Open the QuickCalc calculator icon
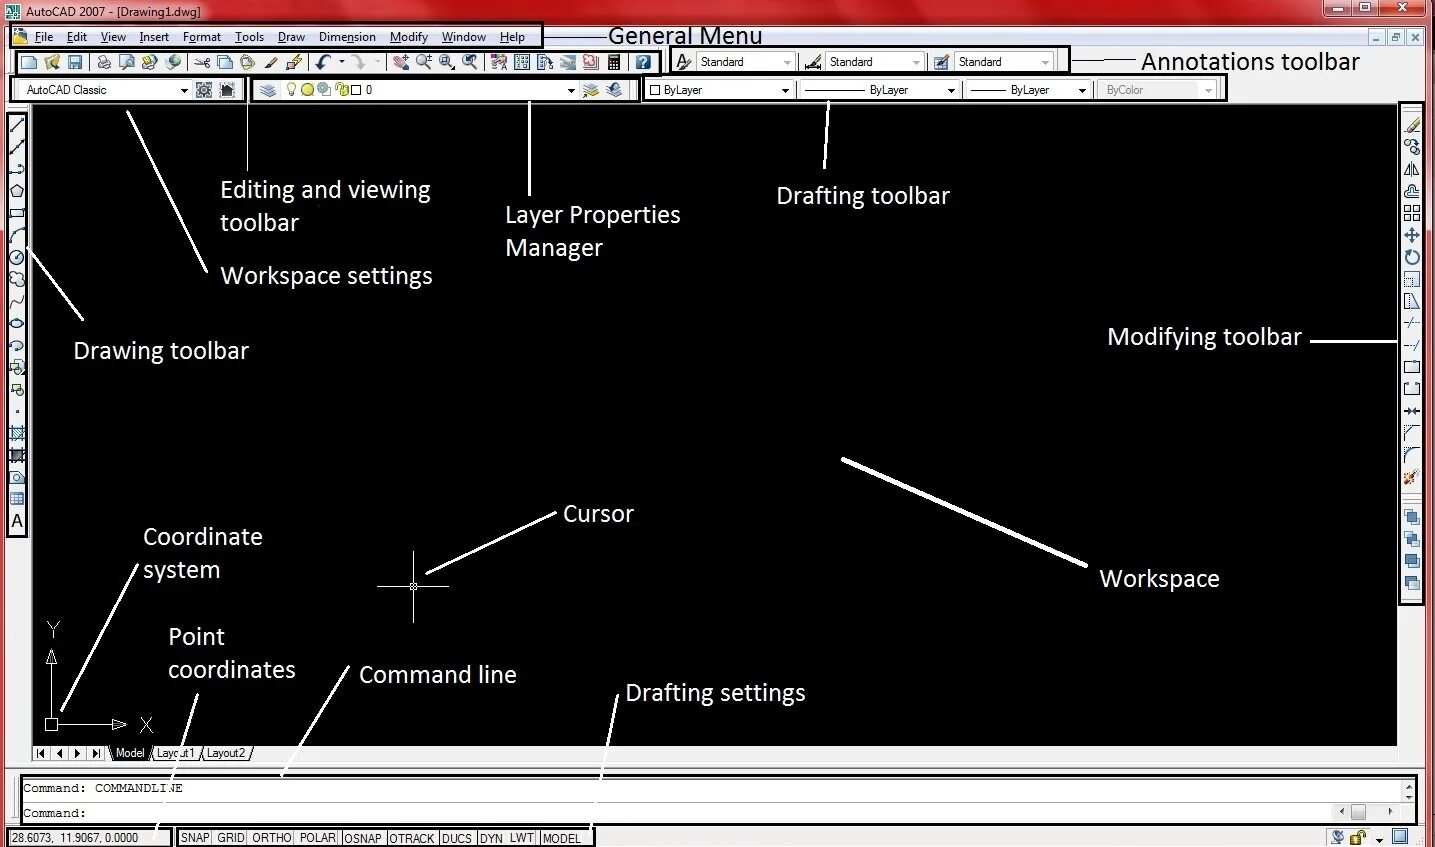This screenshot has width=1435, height=847. tap(614, 62)
